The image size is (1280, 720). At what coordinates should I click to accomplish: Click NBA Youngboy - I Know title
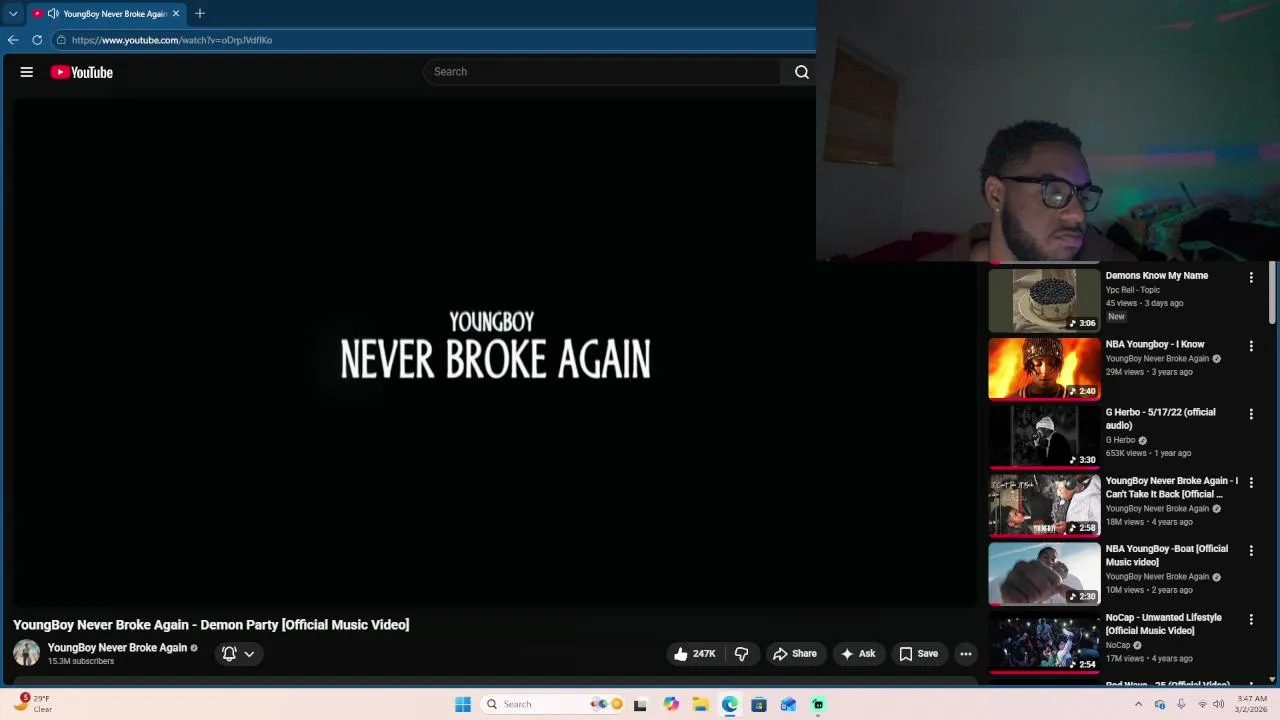1154,344
